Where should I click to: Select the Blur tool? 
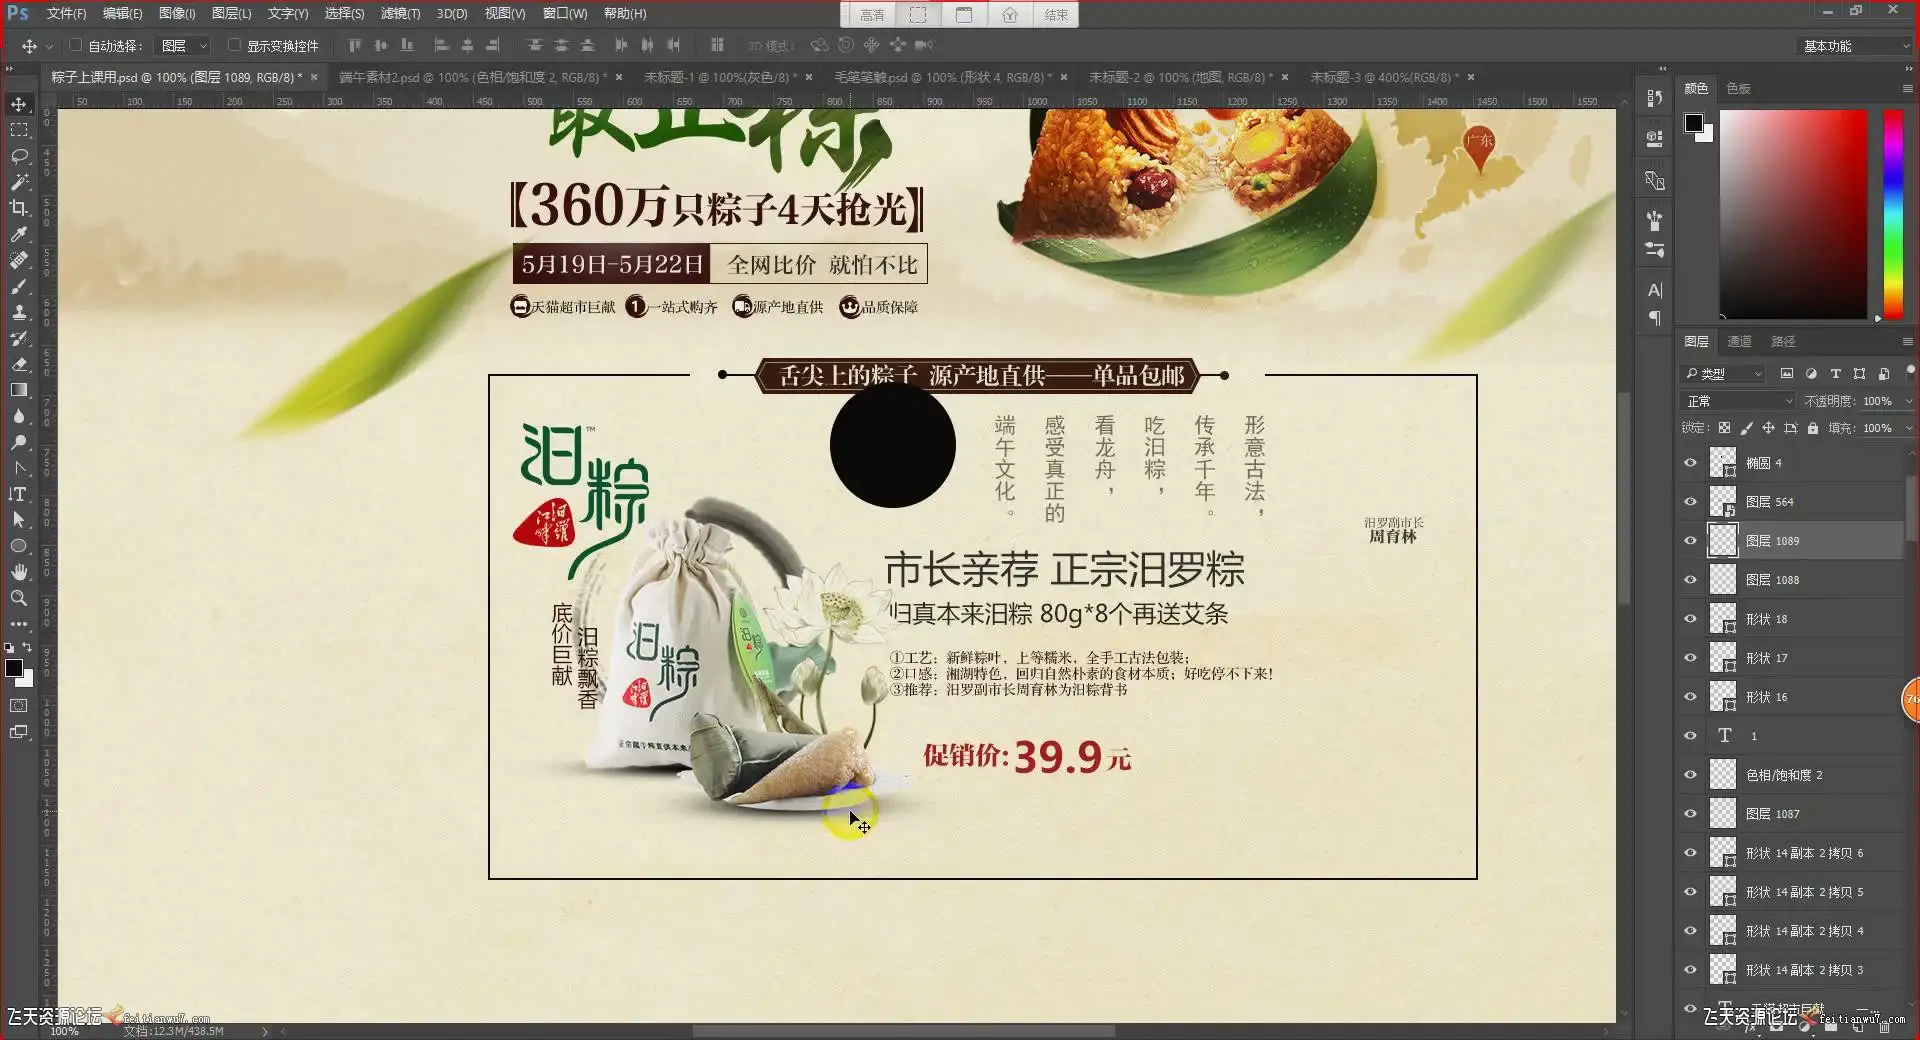19,416
